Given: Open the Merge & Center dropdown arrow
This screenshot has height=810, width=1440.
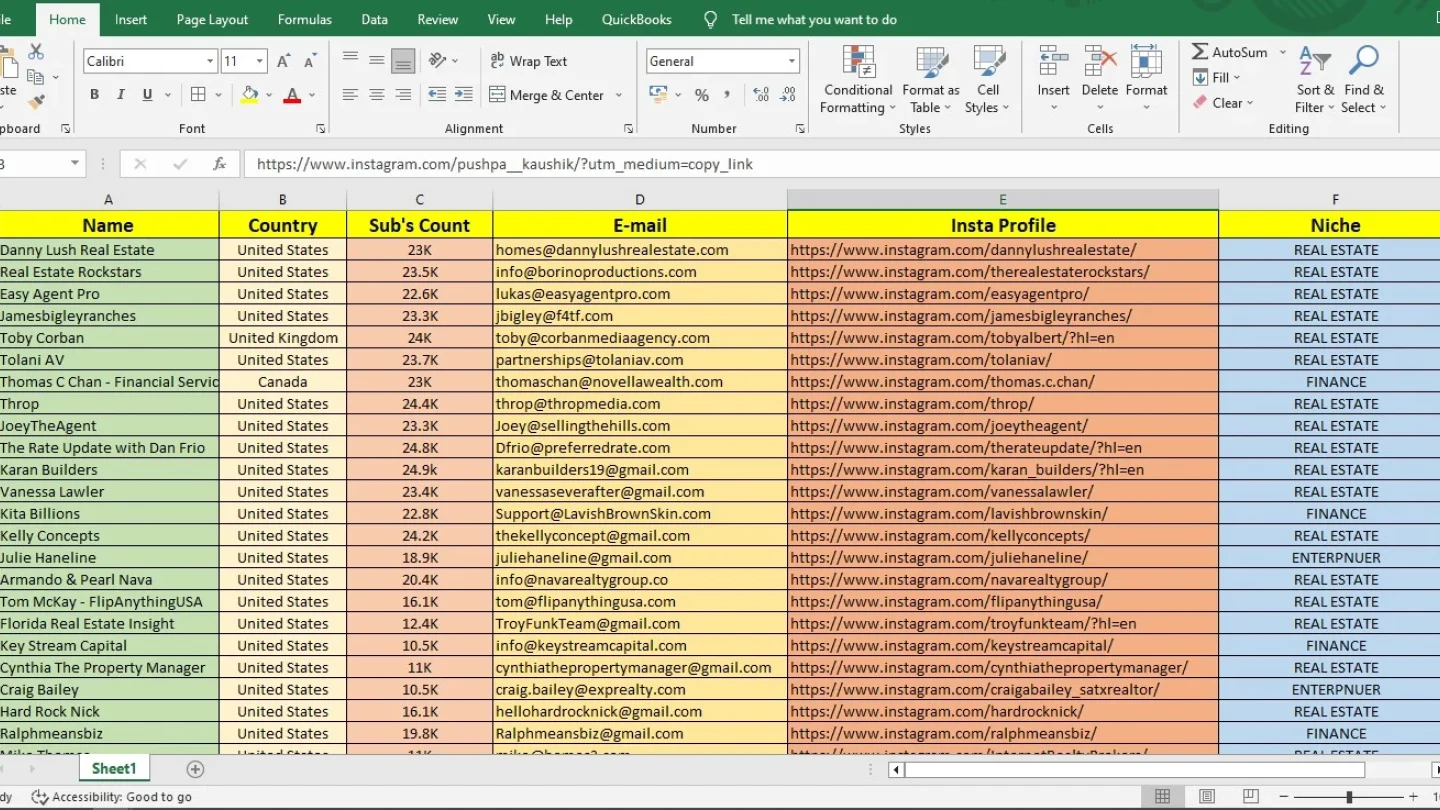Looking at the screenshot, I should coord(619,95).
